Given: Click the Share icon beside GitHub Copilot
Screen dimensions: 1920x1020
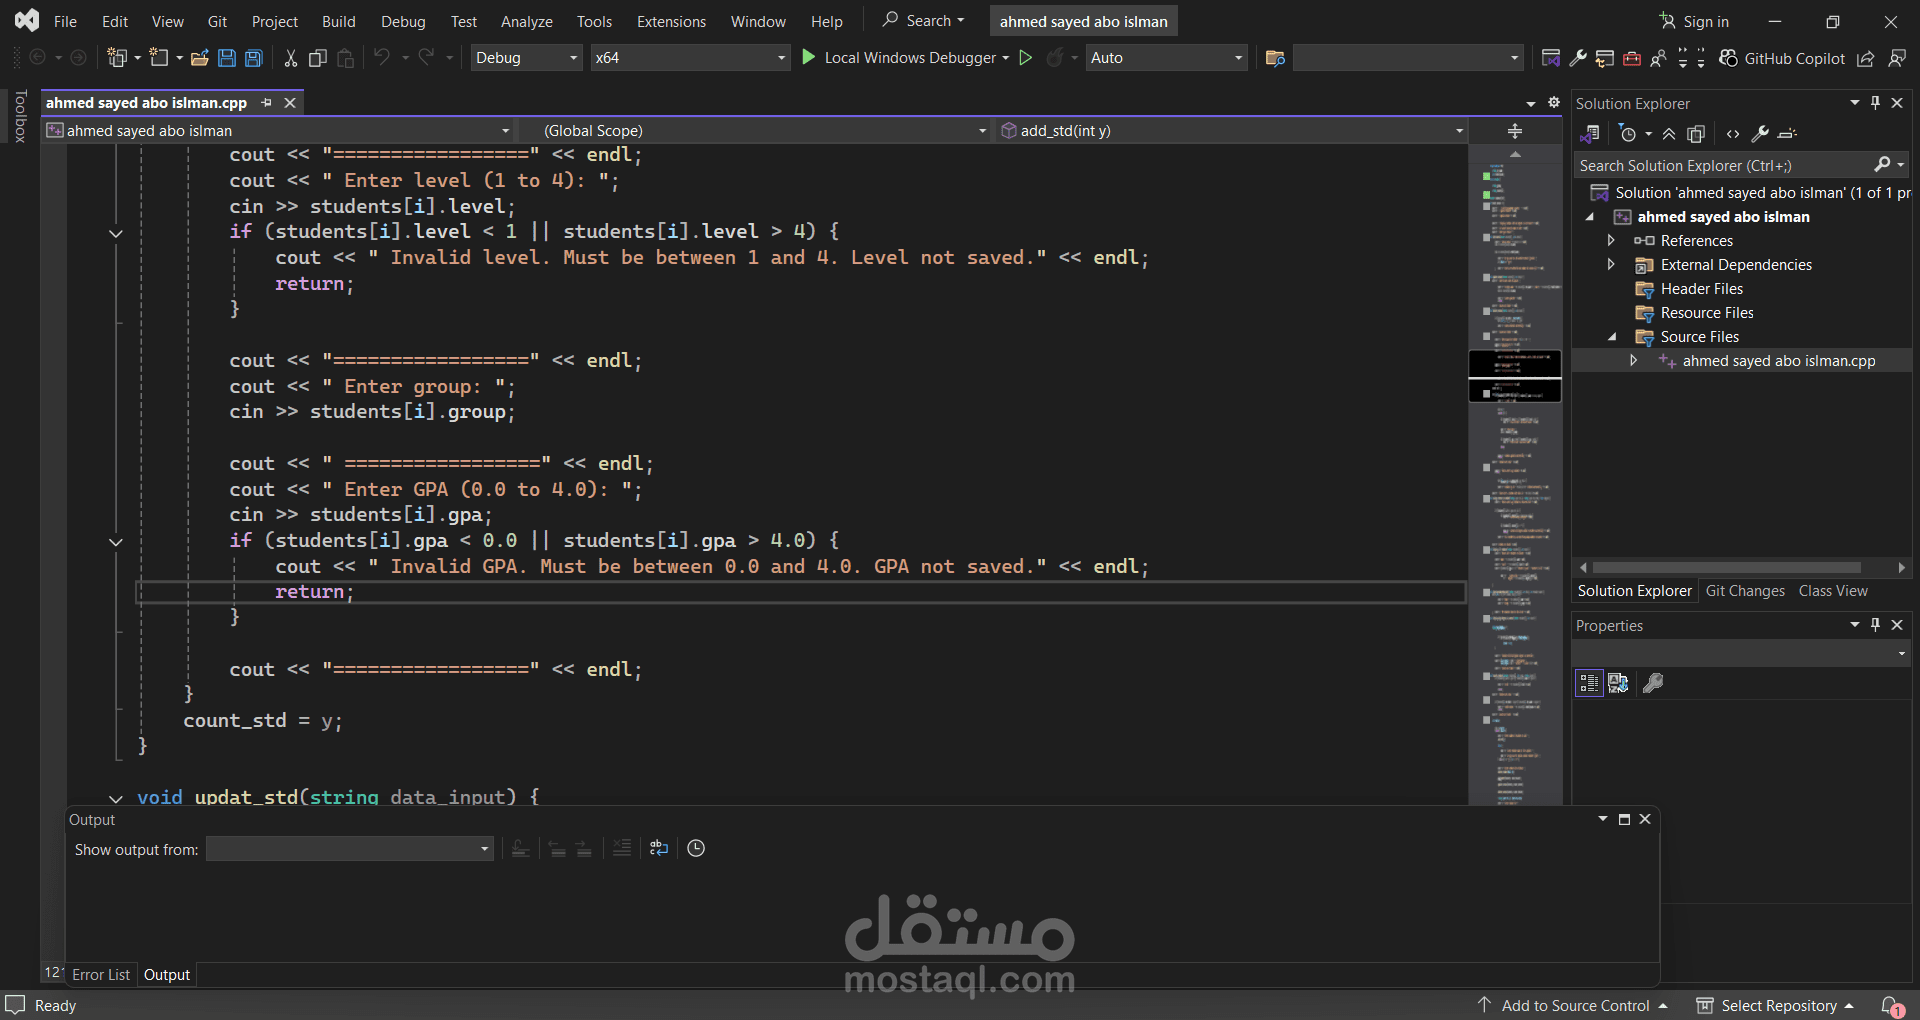Looking at the screenshot, I should tap(1866, 58).
